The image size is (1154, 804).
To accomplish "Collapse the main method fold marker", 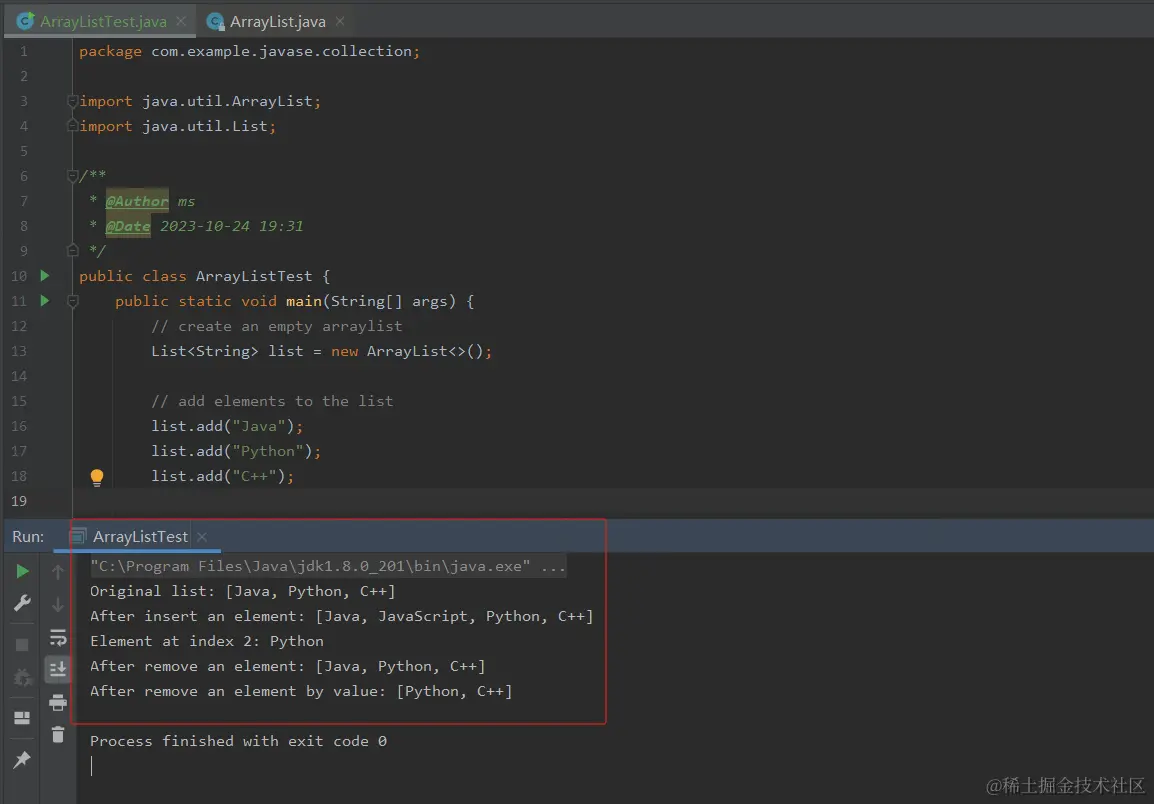I will pos(72,300).
